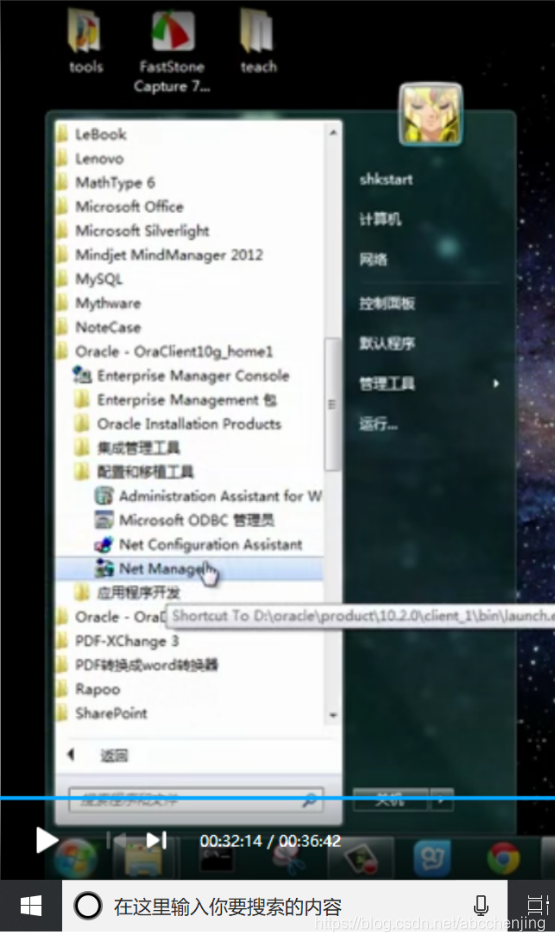
Task: Open the shkstart user folder
Action: [x=386, y=179]
